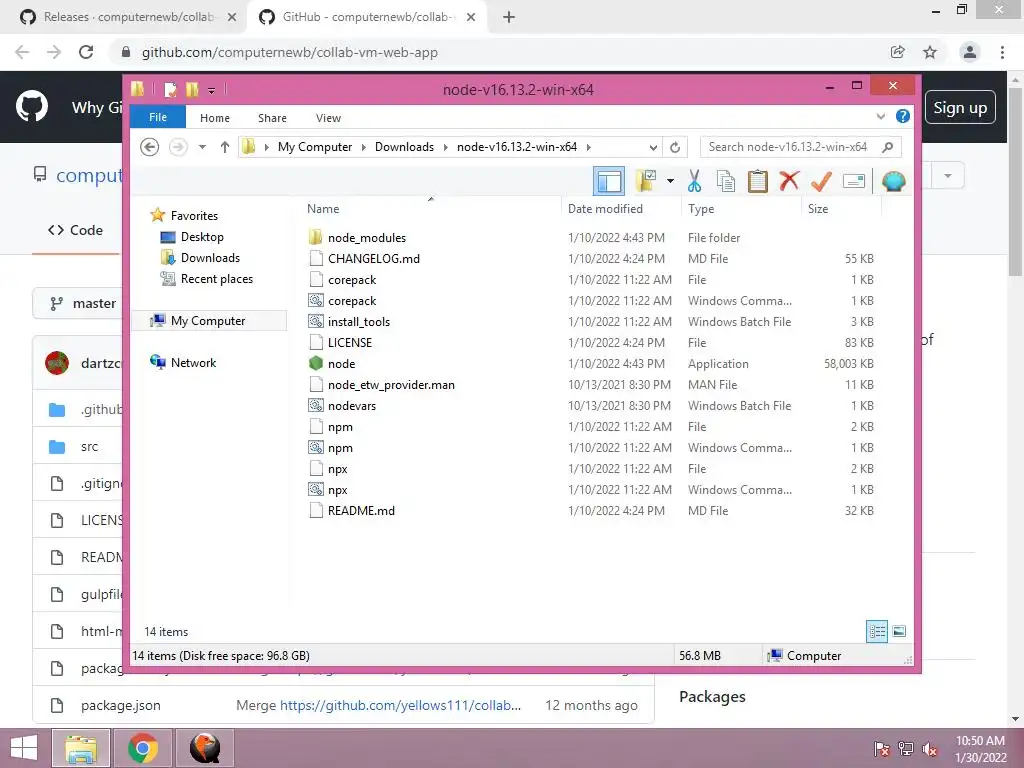Click the Rename toolbar icon
Viewport: 1024px width, 768px height.
pos(854,181)
